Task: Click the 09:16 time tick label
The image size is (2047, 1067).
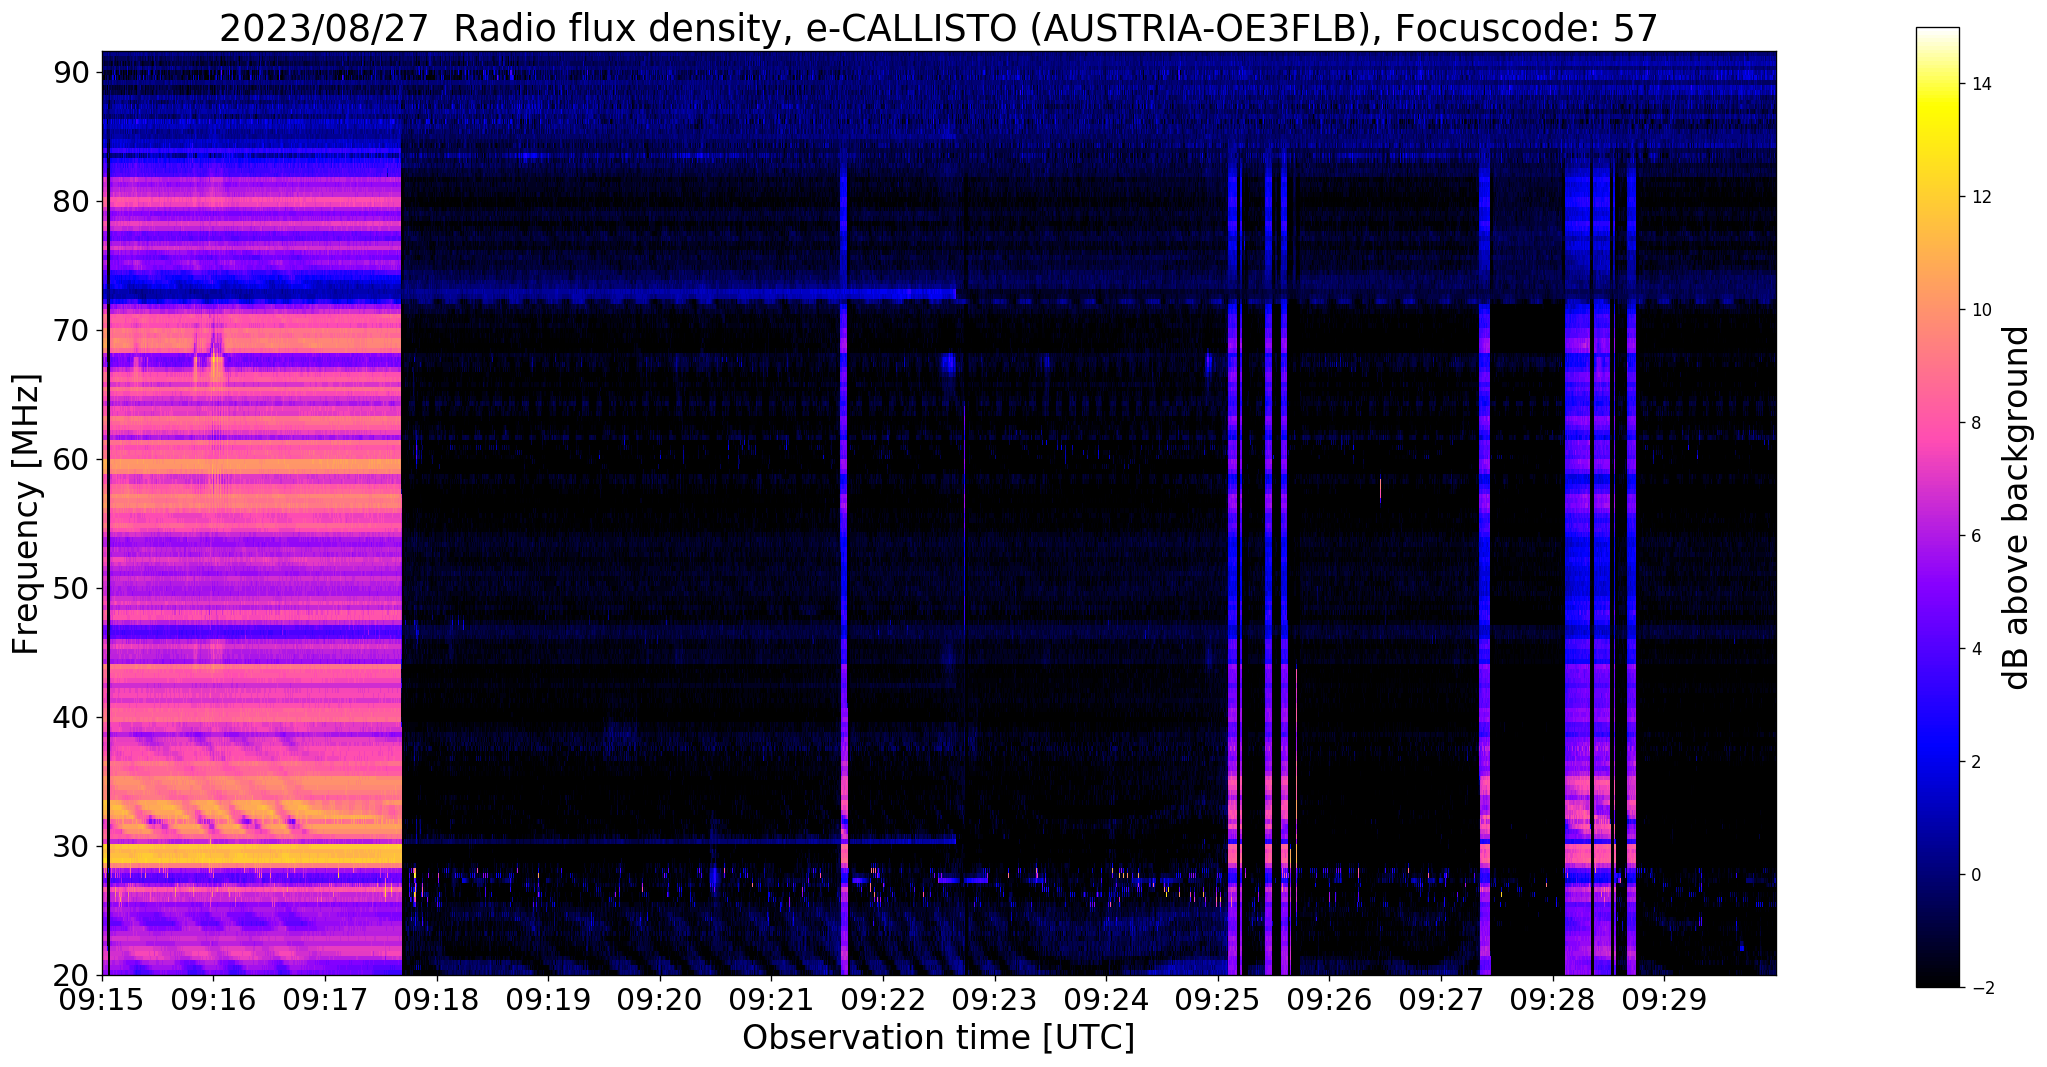Action: (213, 1001)
